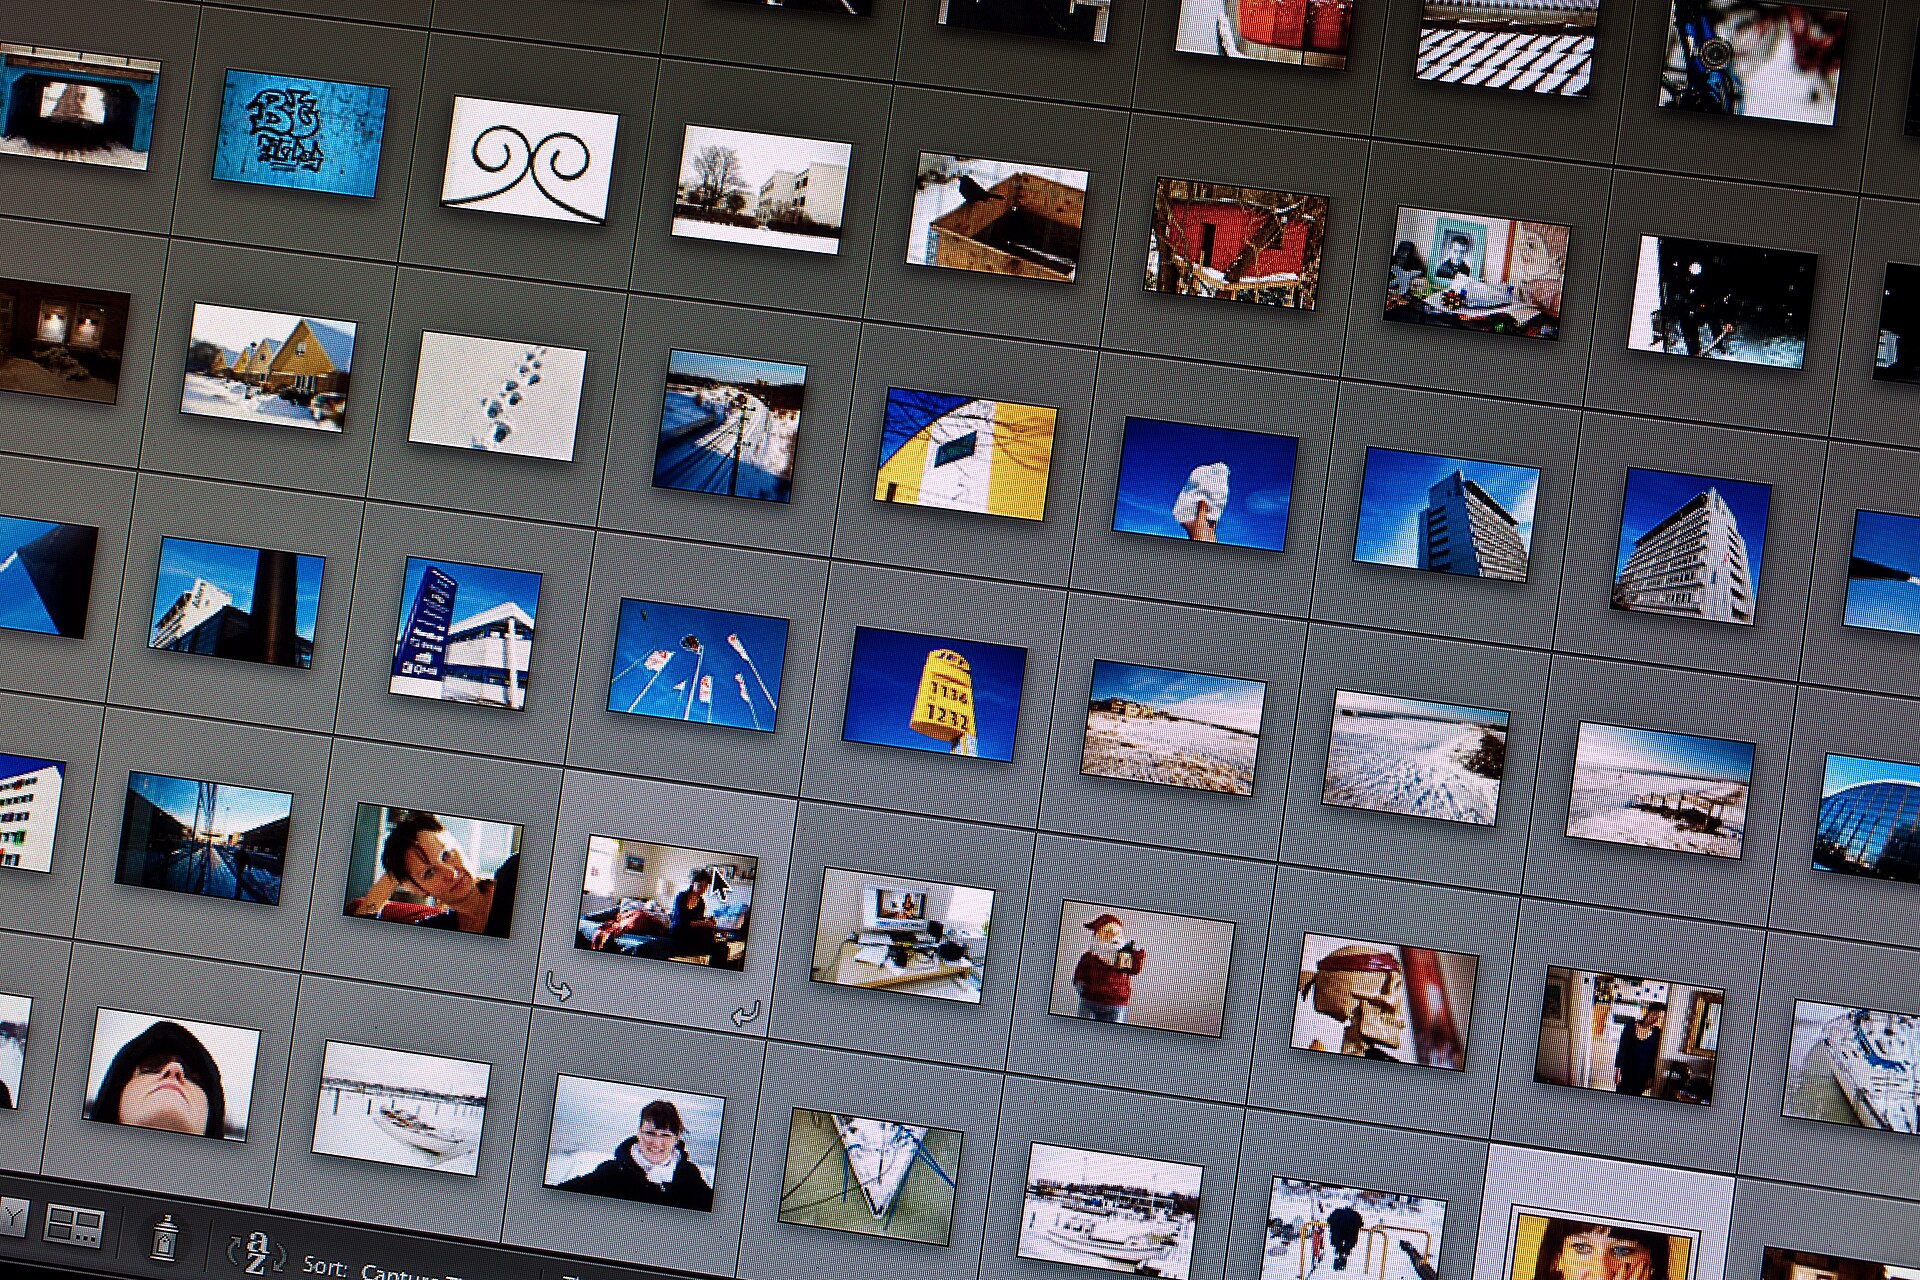Image resolution: width=1920 pixels, height=1280 pixels.
Task: Select blue sign tower photo
Action: [465, 634]
